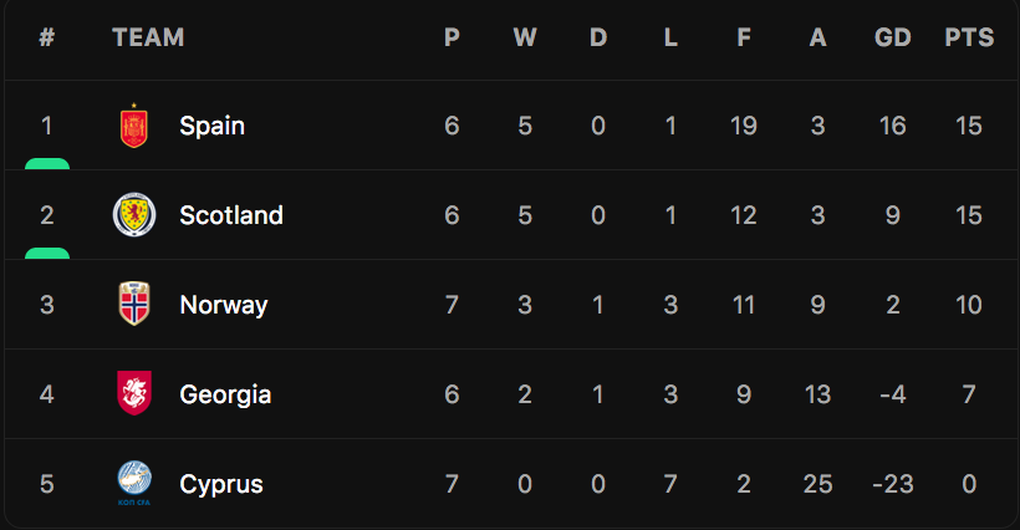
Task: Click the # rank column header
Action: (46, 37)
